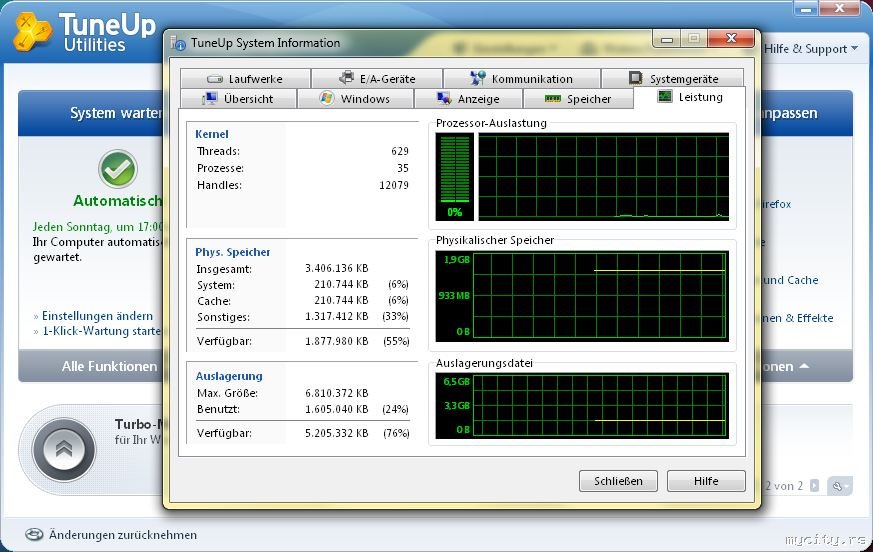
Task: Click the monitor icon on Übersicht tab
Action: 209,99
